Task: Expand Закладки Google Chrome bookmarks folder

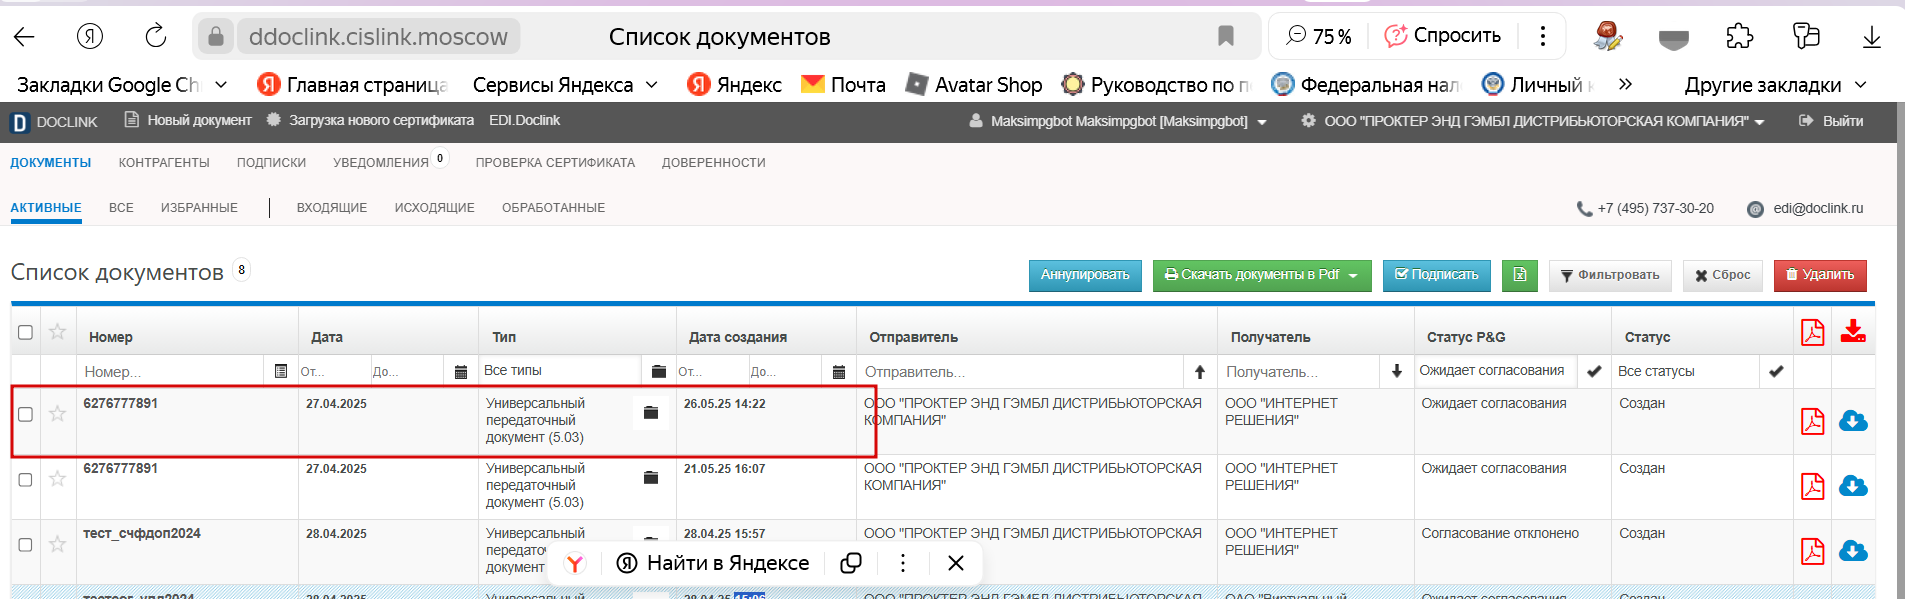Action: click(122, 85)
